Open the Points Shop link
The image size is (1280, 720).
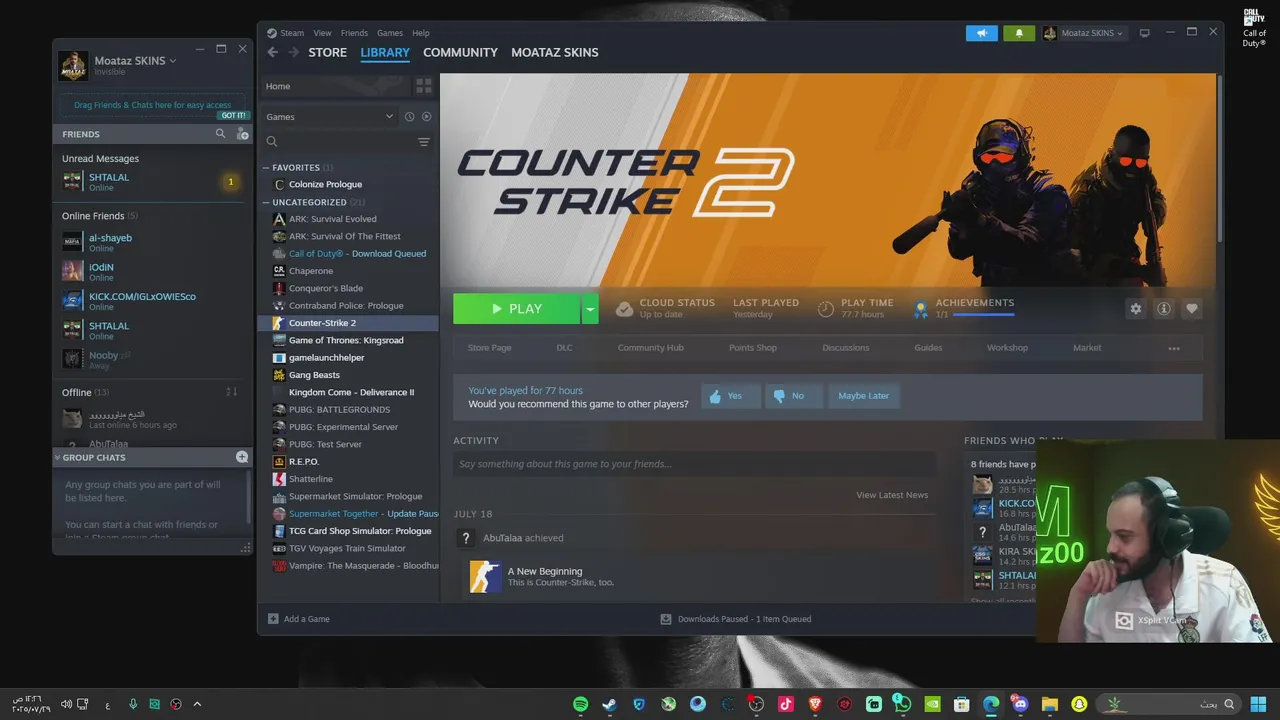pos(753,348)
